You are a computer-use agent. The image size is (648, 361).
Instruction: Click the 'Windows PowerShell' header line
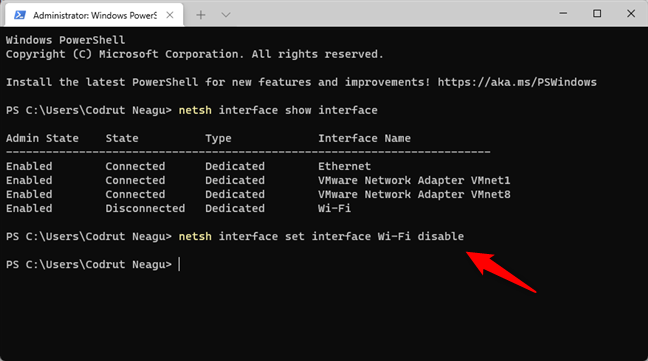coord(65,40)
